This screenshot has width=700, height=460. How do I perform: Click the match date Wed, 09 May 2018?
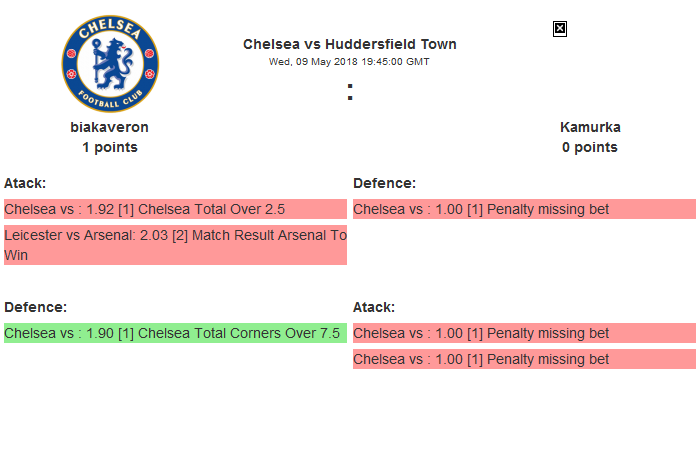349,62
